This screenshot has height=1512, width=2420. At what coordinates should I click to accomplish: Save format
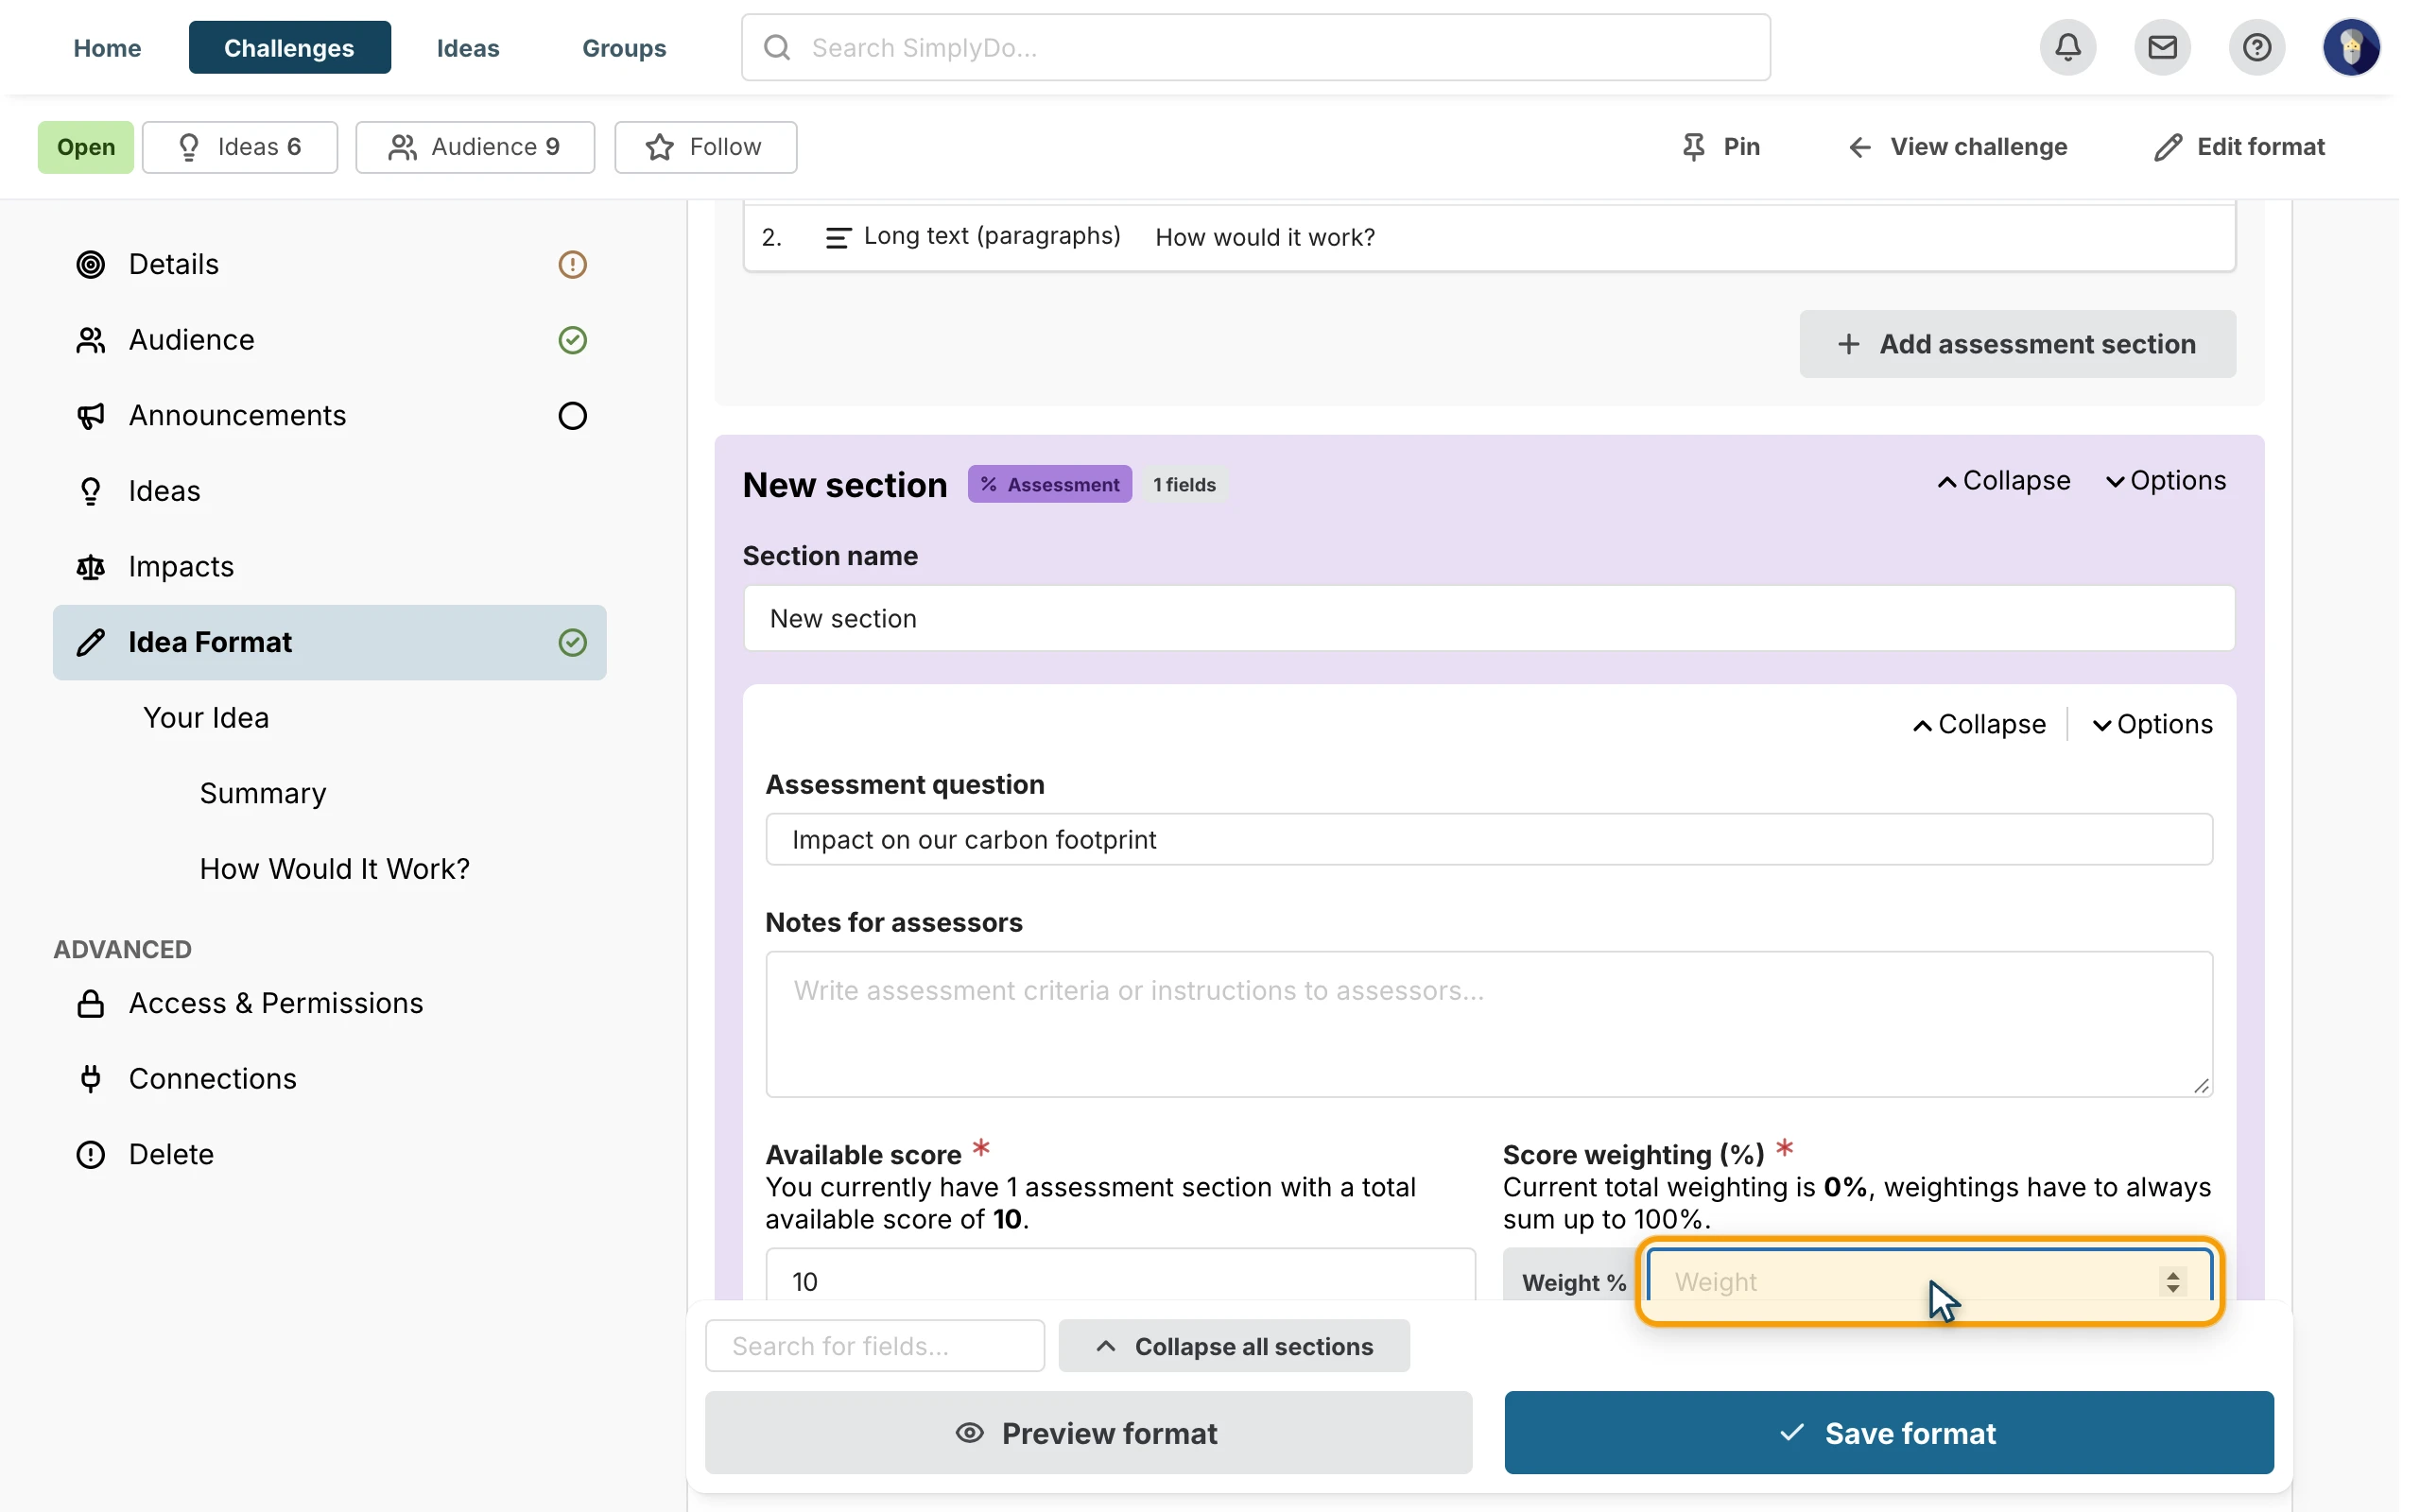(x=1888, y=1433)
